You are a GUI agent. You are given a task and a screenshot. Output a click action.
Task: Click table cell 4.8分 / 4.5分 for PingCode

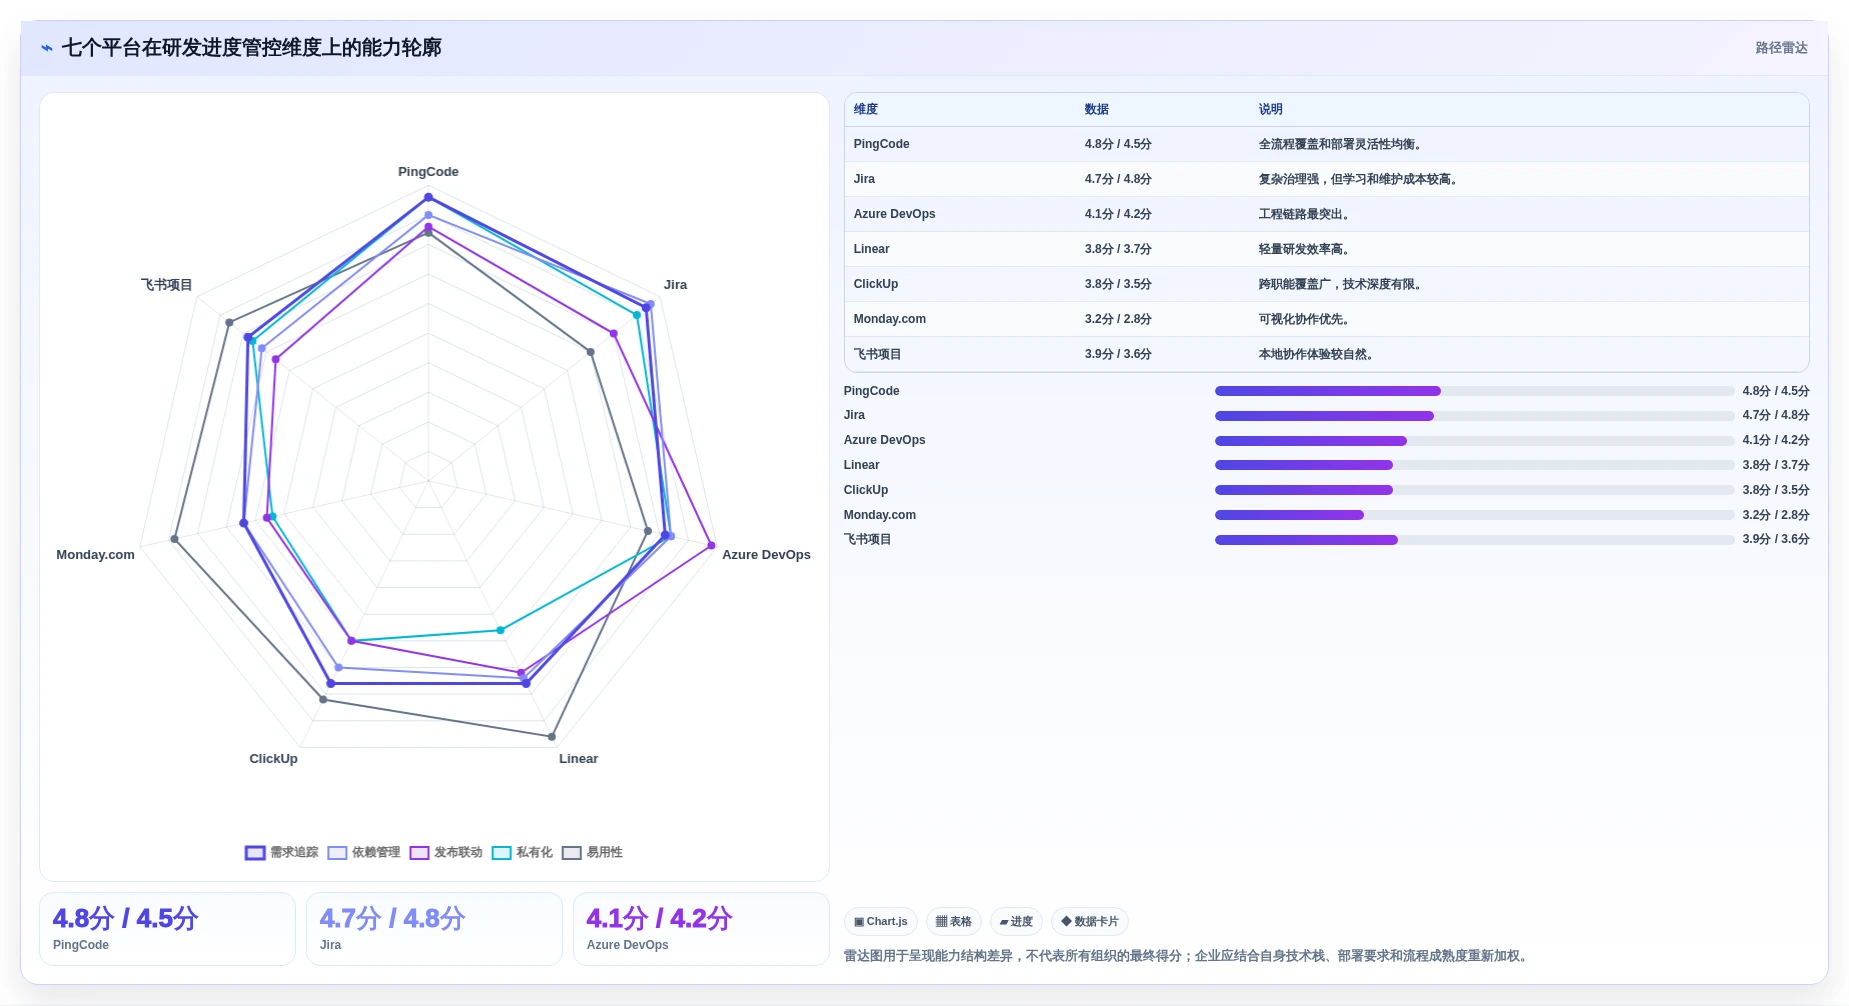(x=1118, y=144)
